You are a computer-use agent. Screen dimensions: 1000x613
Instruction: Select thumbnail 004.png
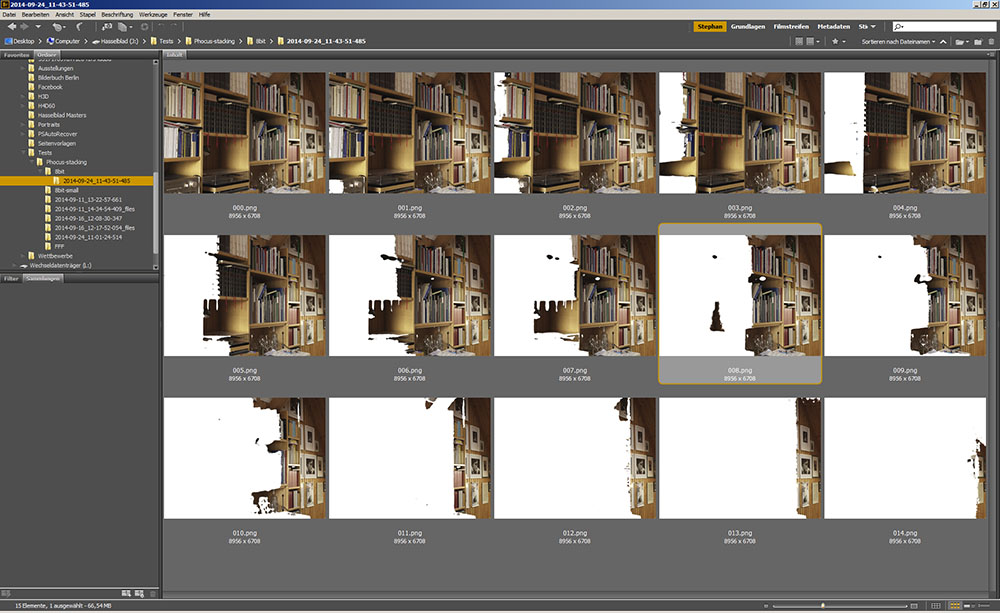tap(904, 133)
